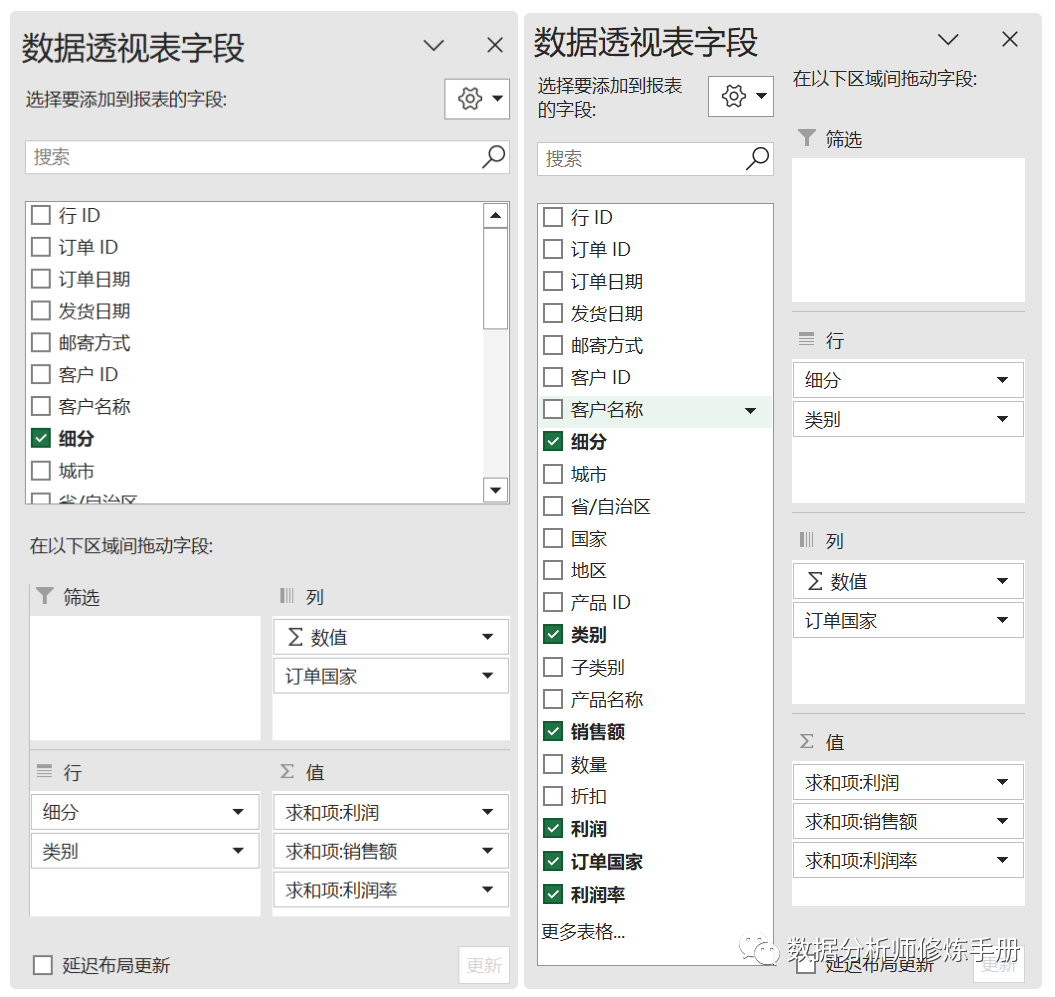Viewport: 1055px width, 997px height.
Task: Close the right PivotTable fields pane
Action: coord(1010,40)
